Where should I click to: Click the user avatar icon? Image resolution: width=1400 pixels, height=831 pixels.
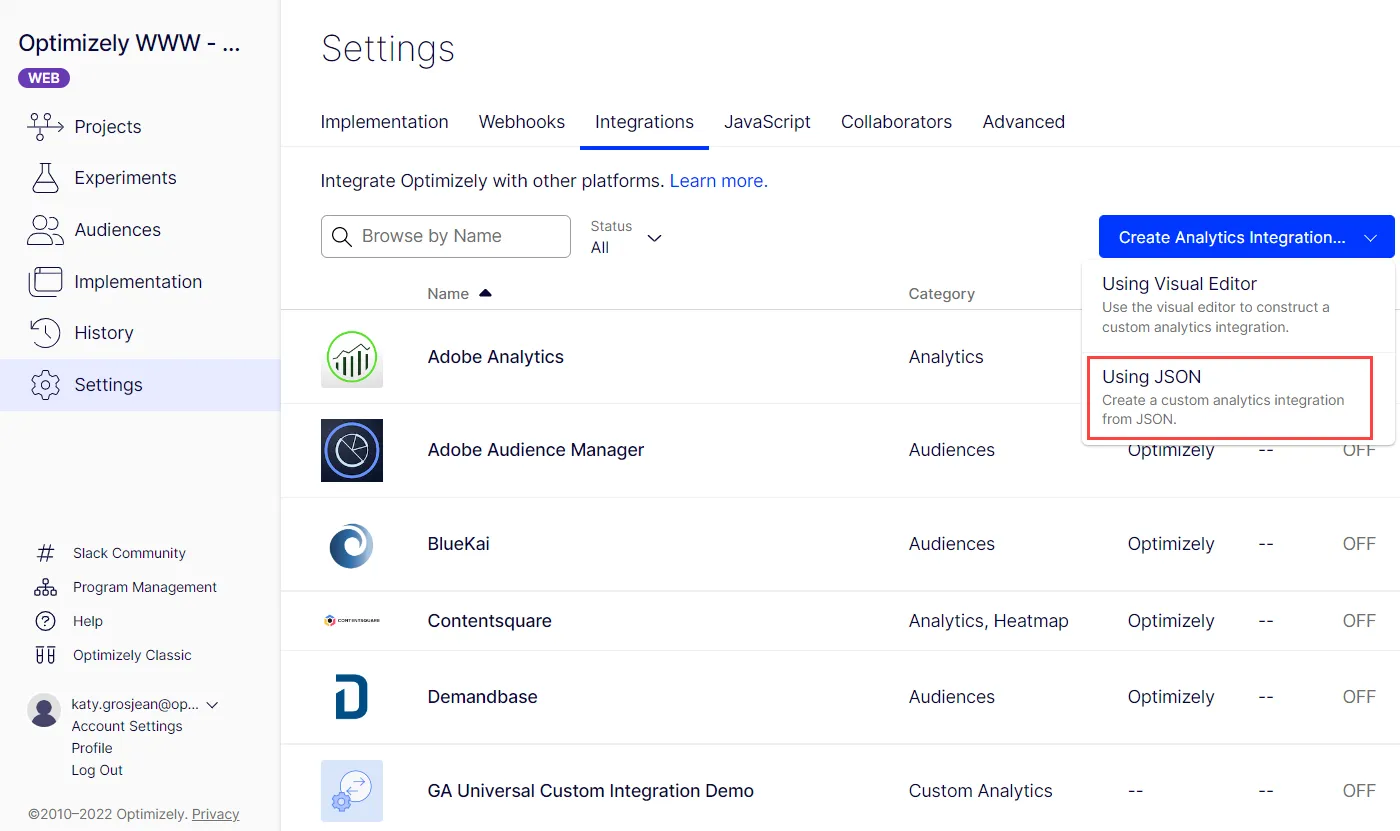tap(44, 710)
